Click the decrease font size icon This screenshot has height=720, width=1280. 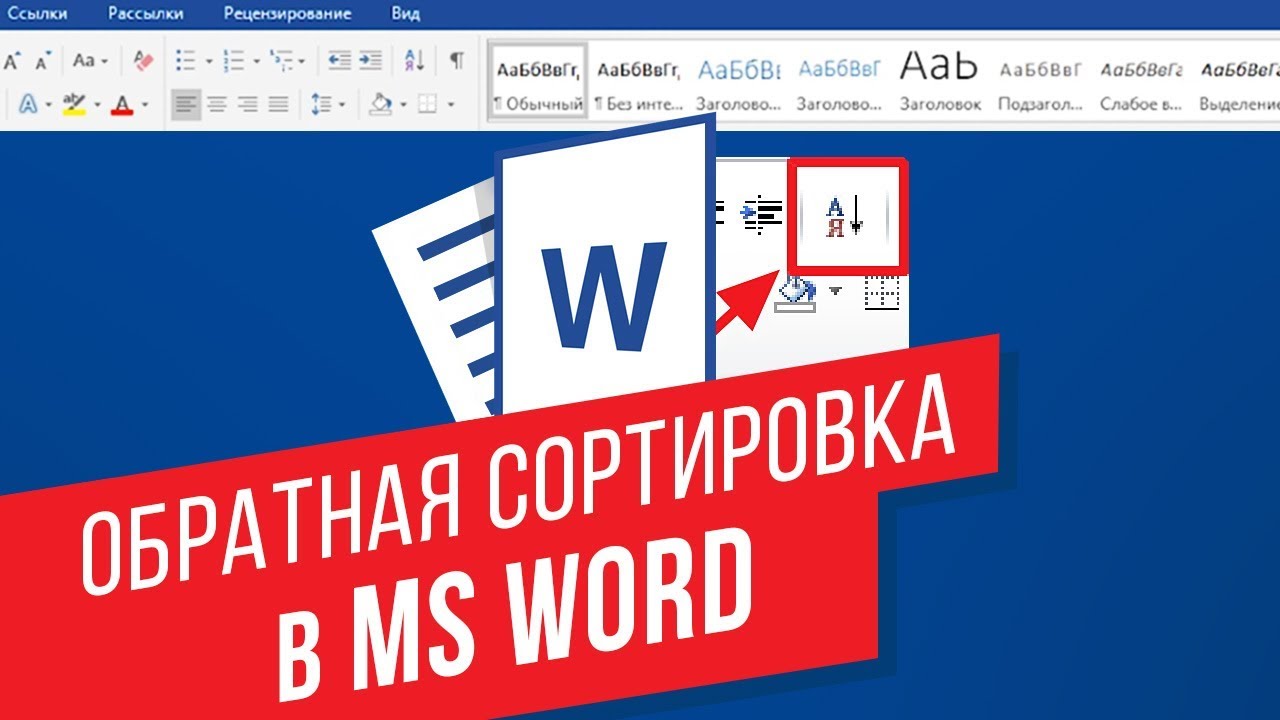click(x=42, y=61)
